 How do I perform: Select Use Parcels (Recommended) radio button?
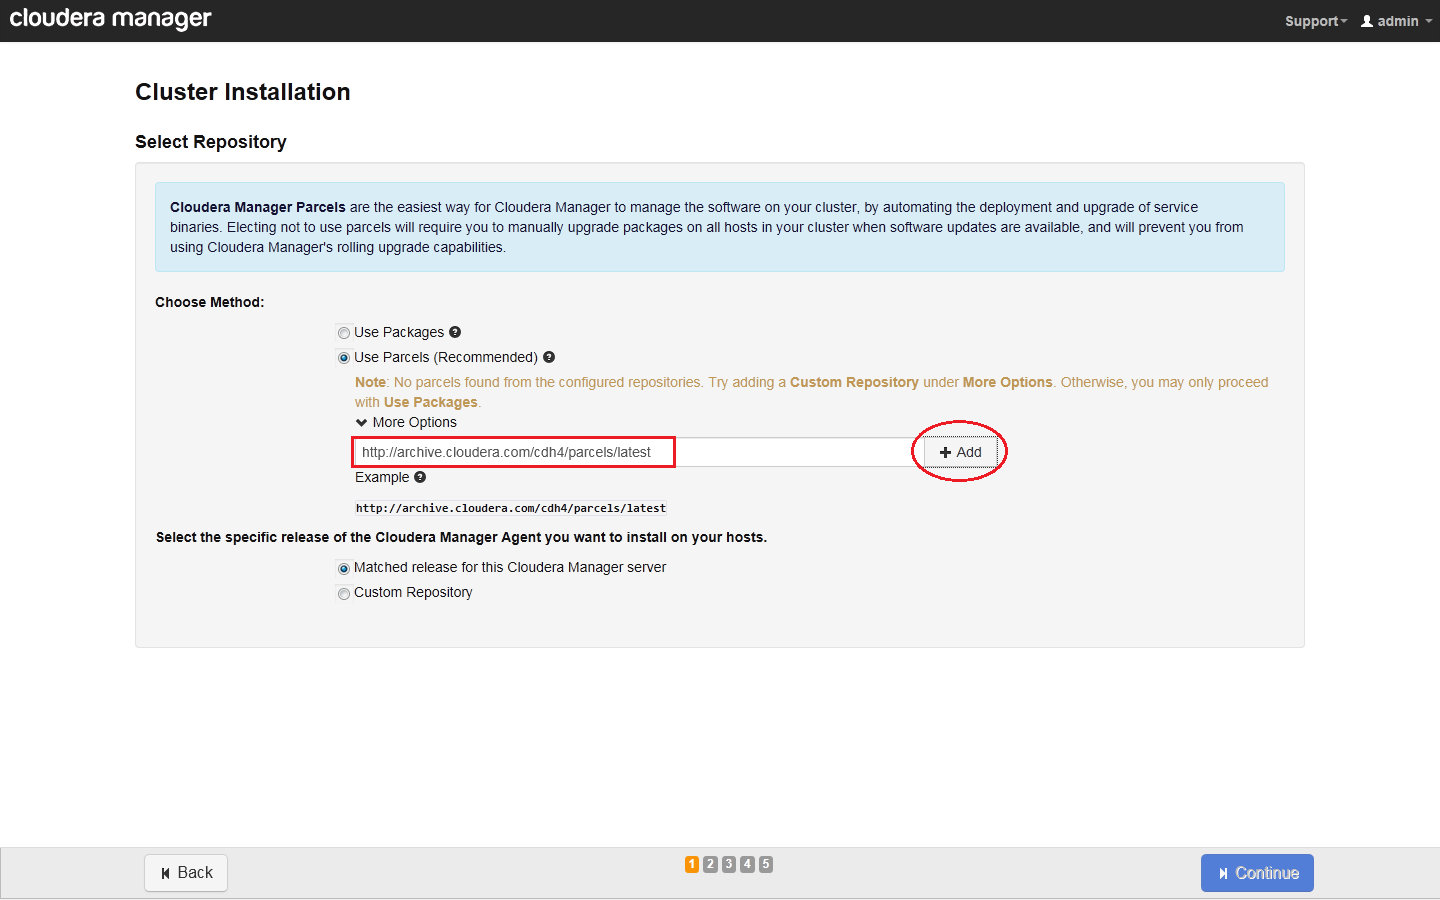344,358
